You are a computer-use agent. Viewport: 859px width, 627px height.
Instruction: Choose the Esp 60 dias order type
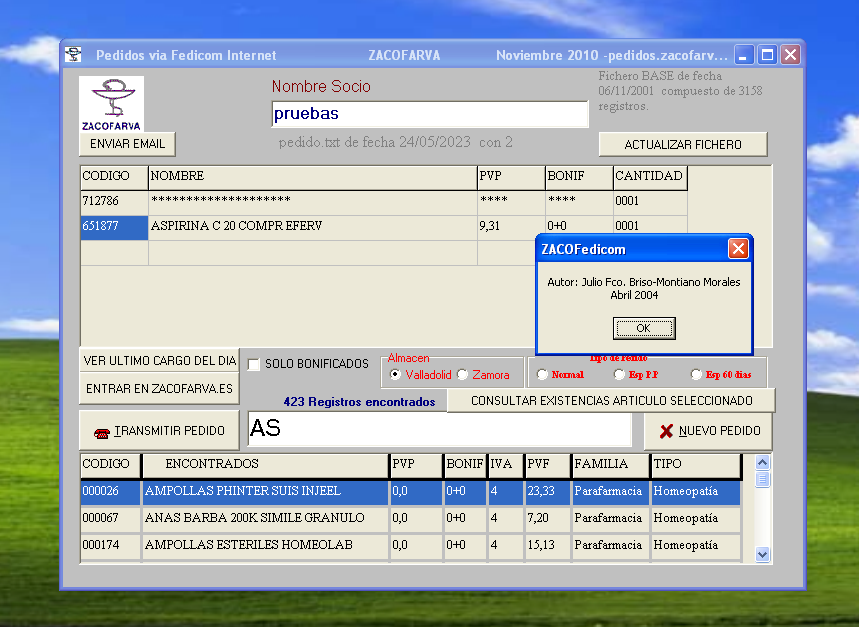(x=696, y=375)
